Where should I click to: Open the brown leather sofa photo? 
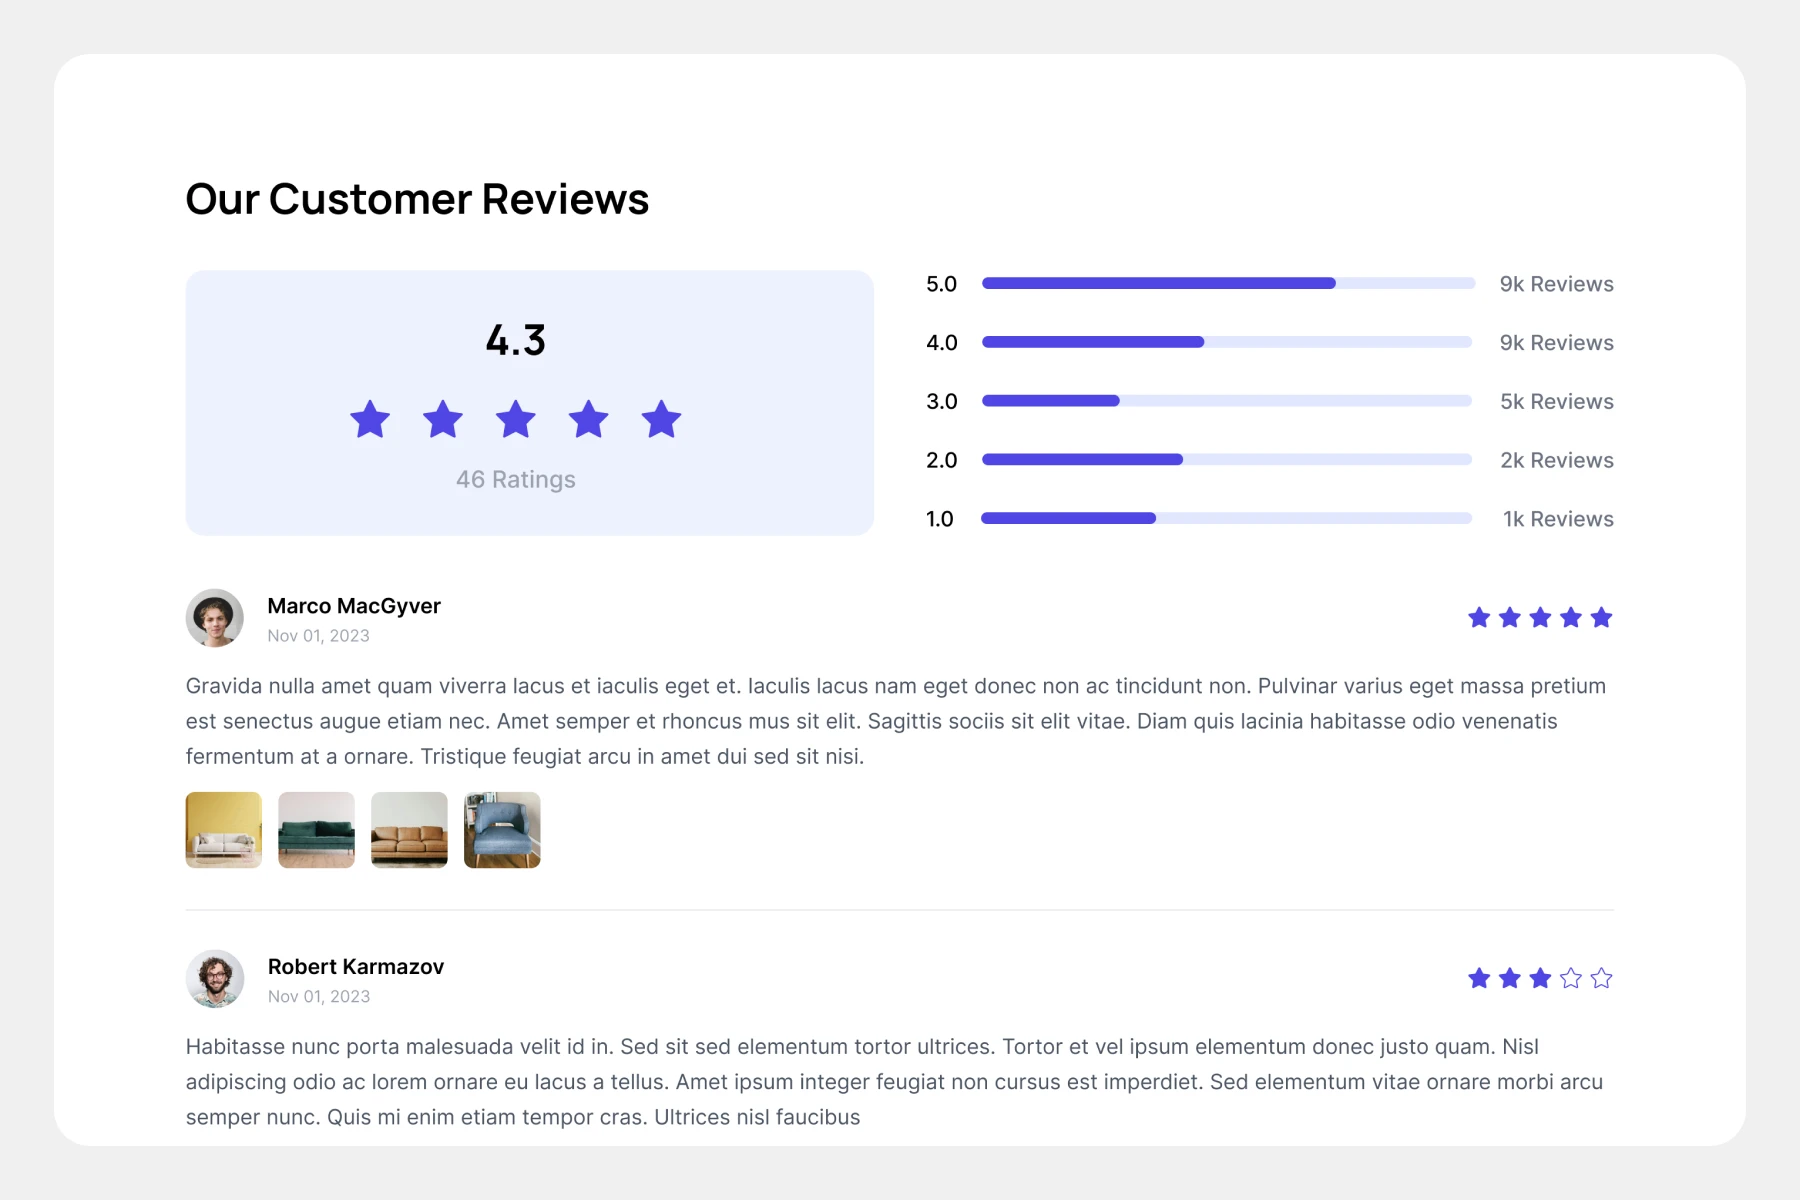pos(409,830)
